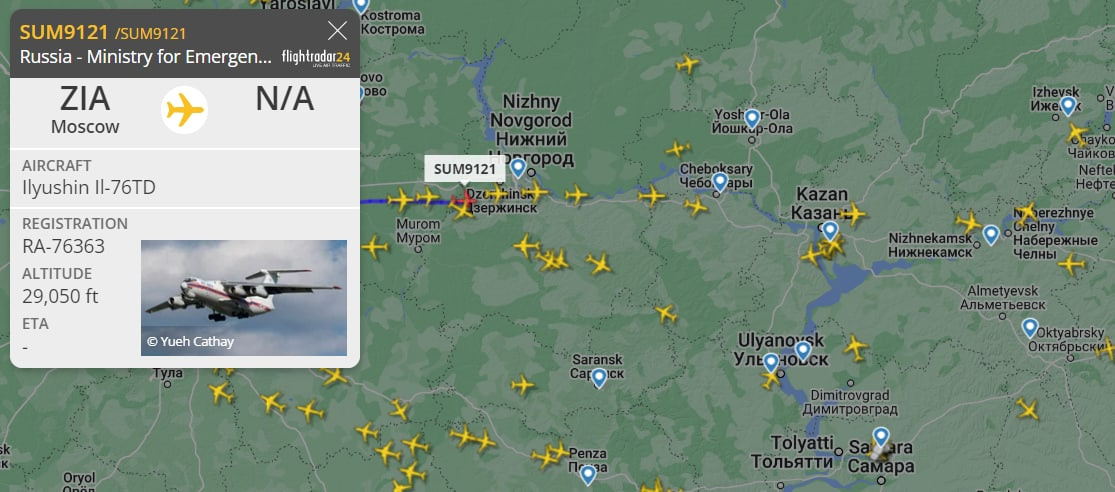Screen dimensions: 1115x492
Task: Select the Kostroma airport pin
Action: click(361, 6)
